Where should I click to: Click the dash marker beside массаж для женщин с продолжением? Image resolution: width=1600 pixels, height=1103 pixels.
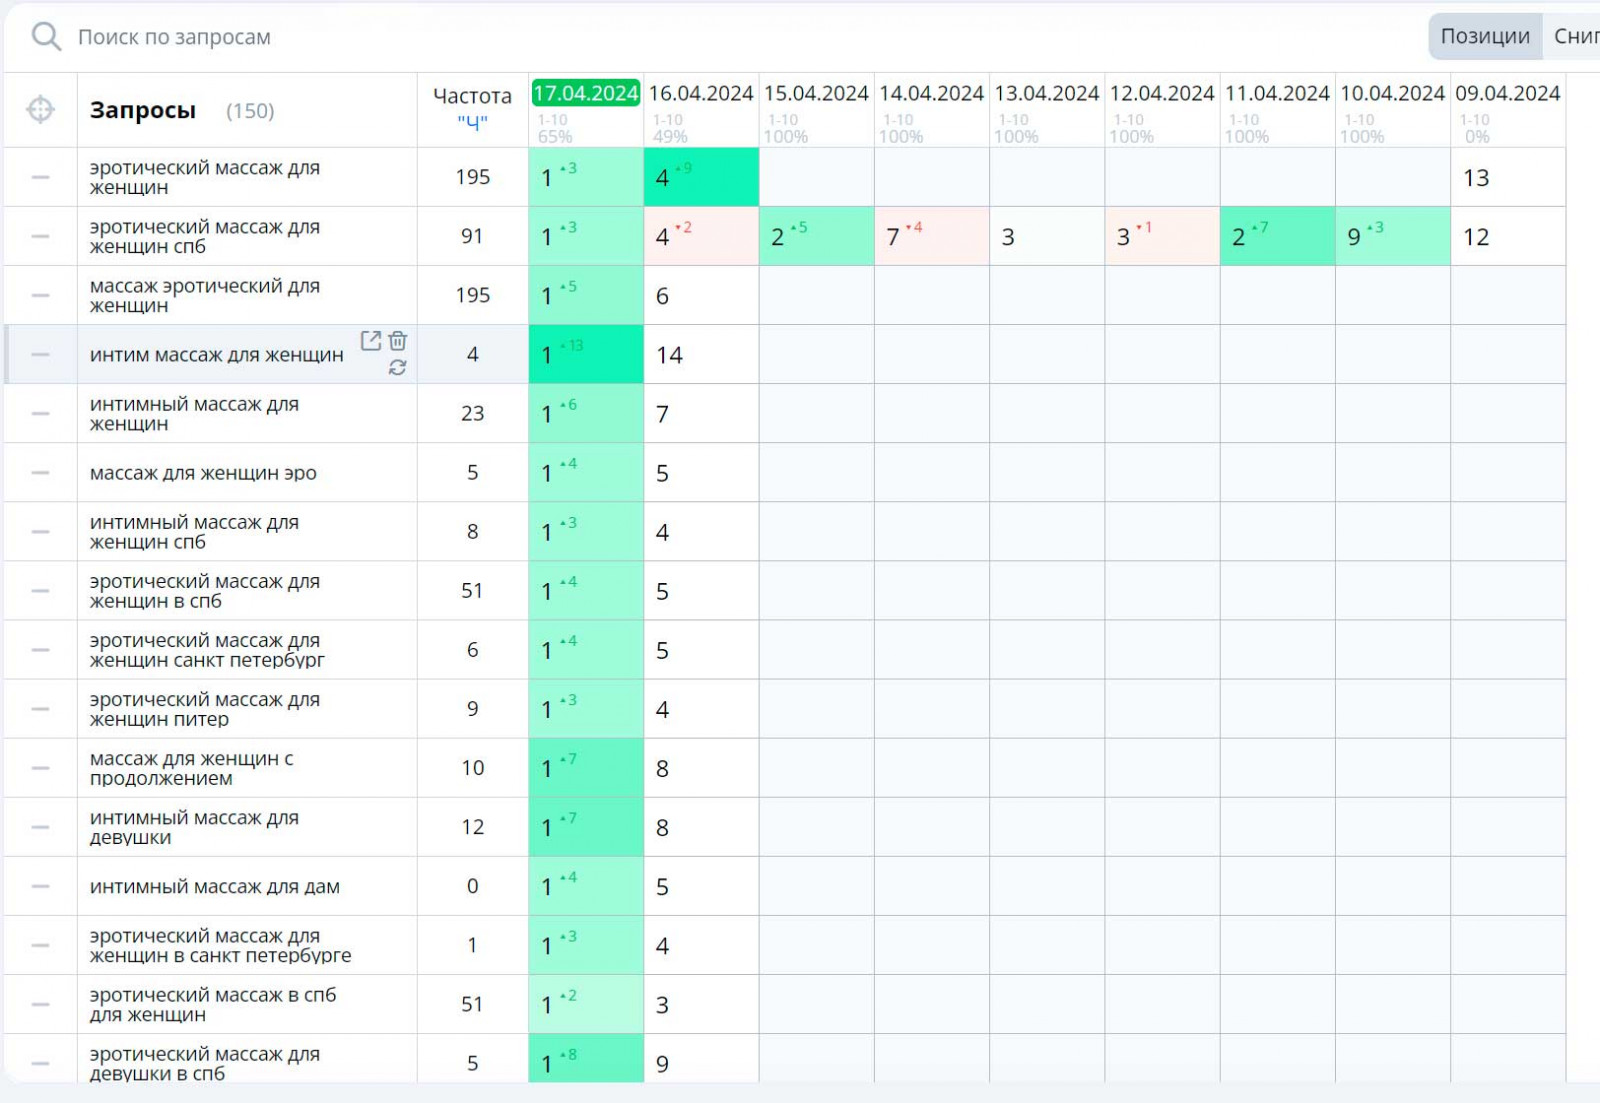[x=40, y=768]
